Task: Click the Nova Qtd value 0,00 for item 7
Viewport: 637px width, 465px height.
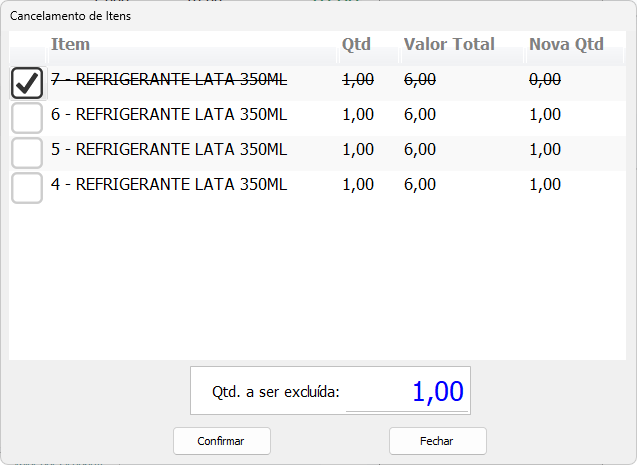Action: click(x=545, y=80)
